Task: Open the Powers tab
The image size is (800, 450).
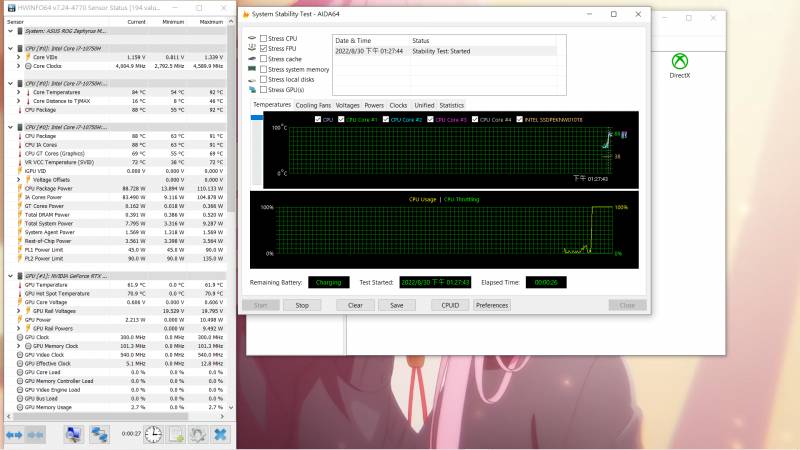Action: 374,105
